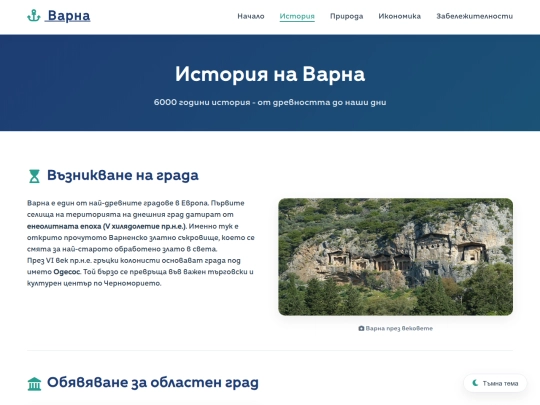The height and width of the screenshot is (405, 540).
Task: Click the moon icon on theme button
Action: tap(475, 383)
